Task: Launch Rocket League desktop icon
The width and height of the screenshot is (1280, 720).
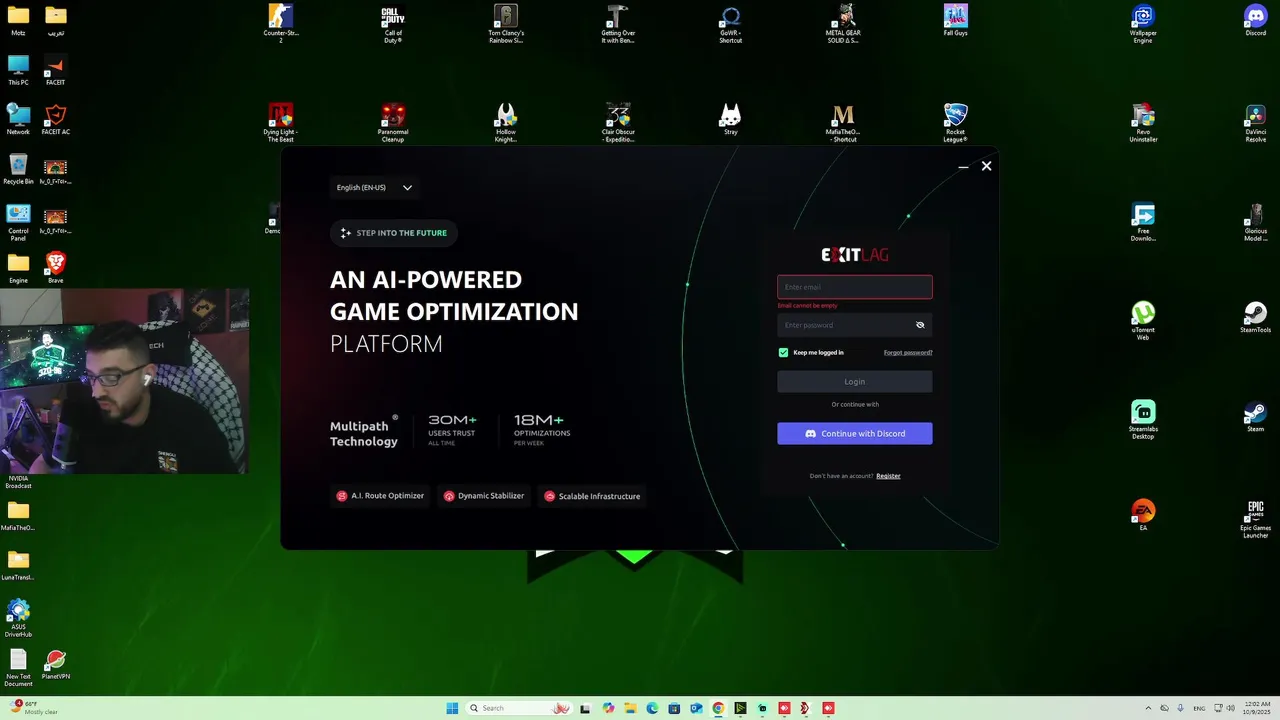Action: point(956,122)
